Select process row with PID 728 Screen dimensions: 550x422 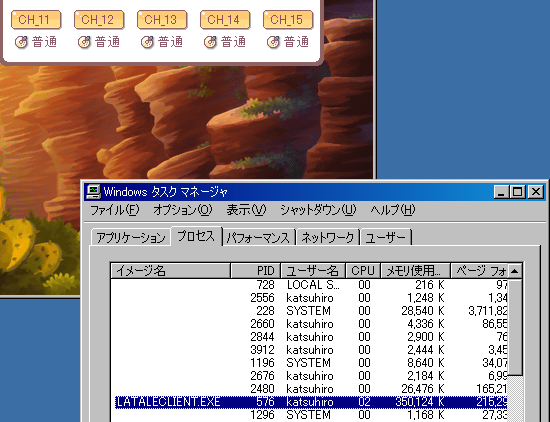point(309,285)
